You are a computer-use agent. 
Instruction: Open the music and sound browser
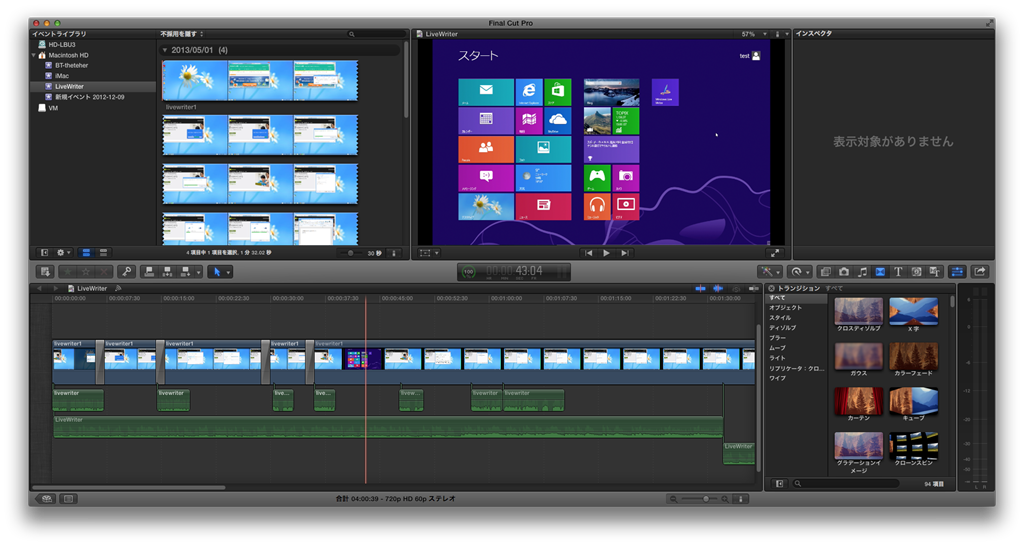pos(862,272)
